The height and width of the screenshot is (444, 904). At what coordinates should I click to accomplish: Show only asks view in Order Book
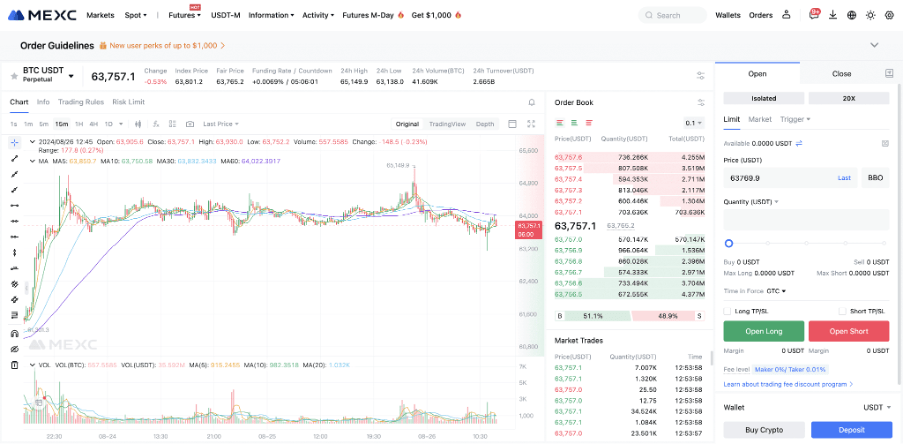[x=589, y=123]
